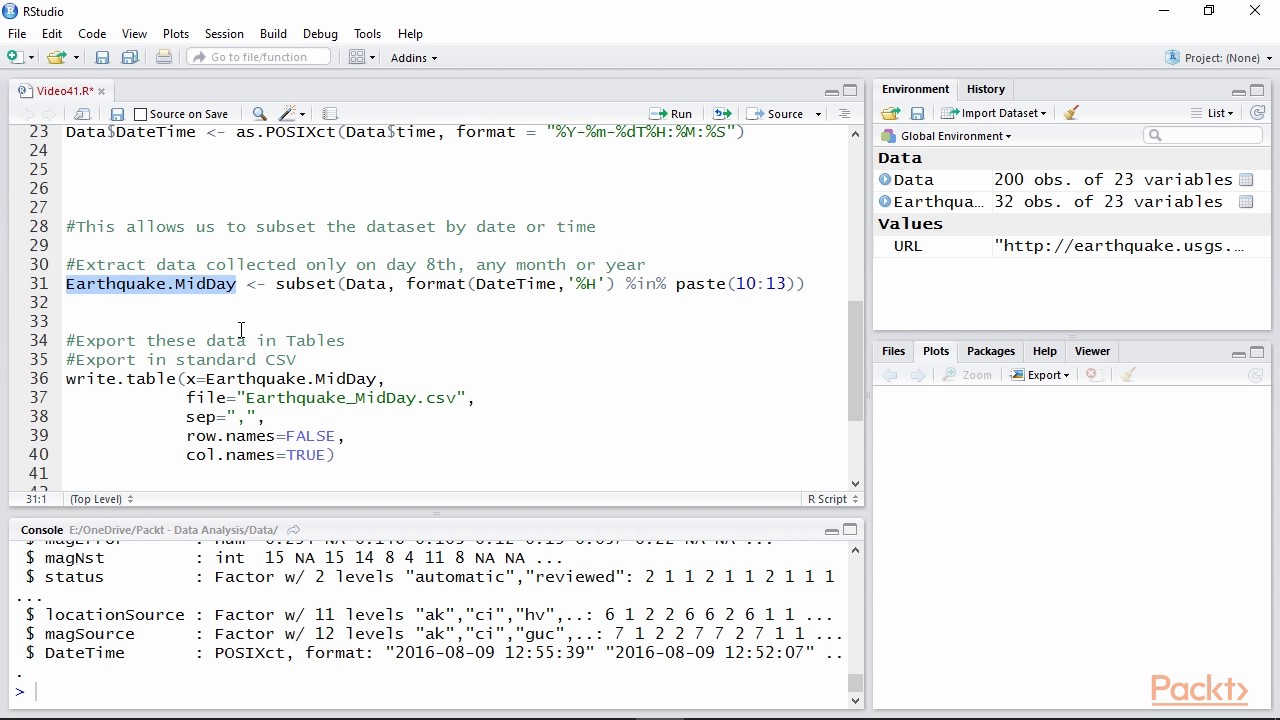Click the Go to file/function field
Image resolution: width=1280 pixels, height=720 pixels.
pyautogui.click(x=259, y=57)
